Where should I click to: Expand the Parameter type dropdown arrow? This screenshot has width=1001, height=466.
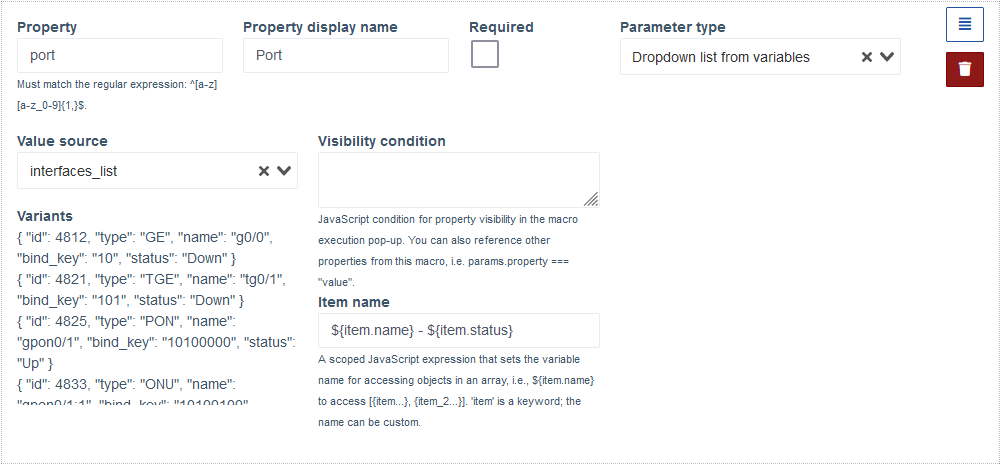887,57
